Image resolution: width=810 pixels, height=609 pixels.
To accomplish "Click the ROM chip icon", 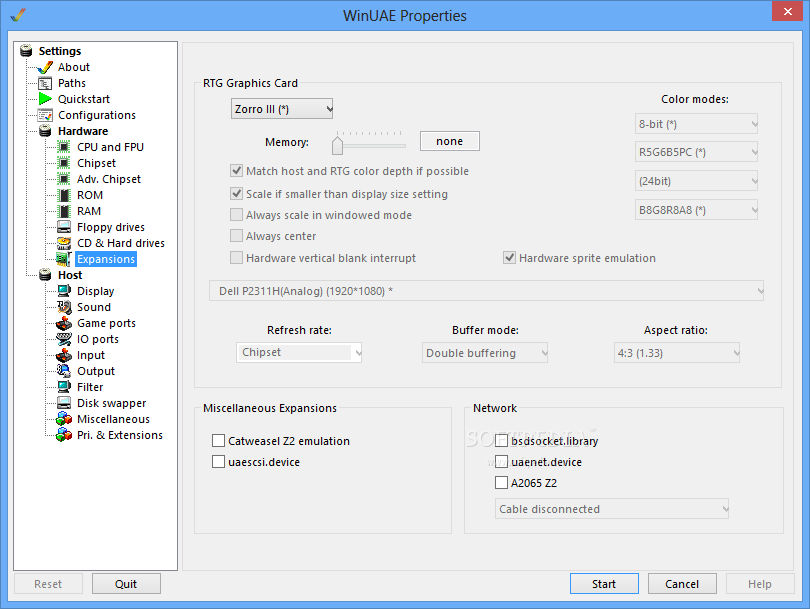I will [64, 195].
